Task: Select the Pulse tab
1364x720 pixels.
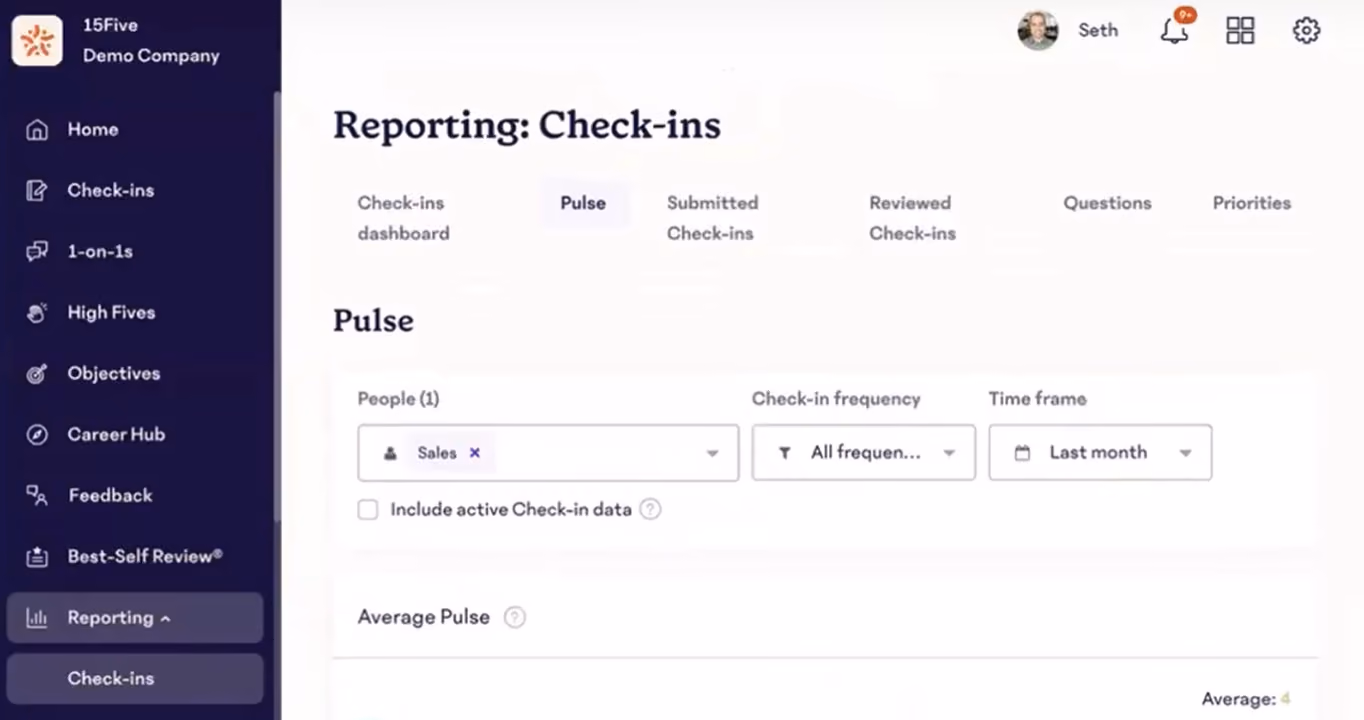Action: click(x=584, y=203)
